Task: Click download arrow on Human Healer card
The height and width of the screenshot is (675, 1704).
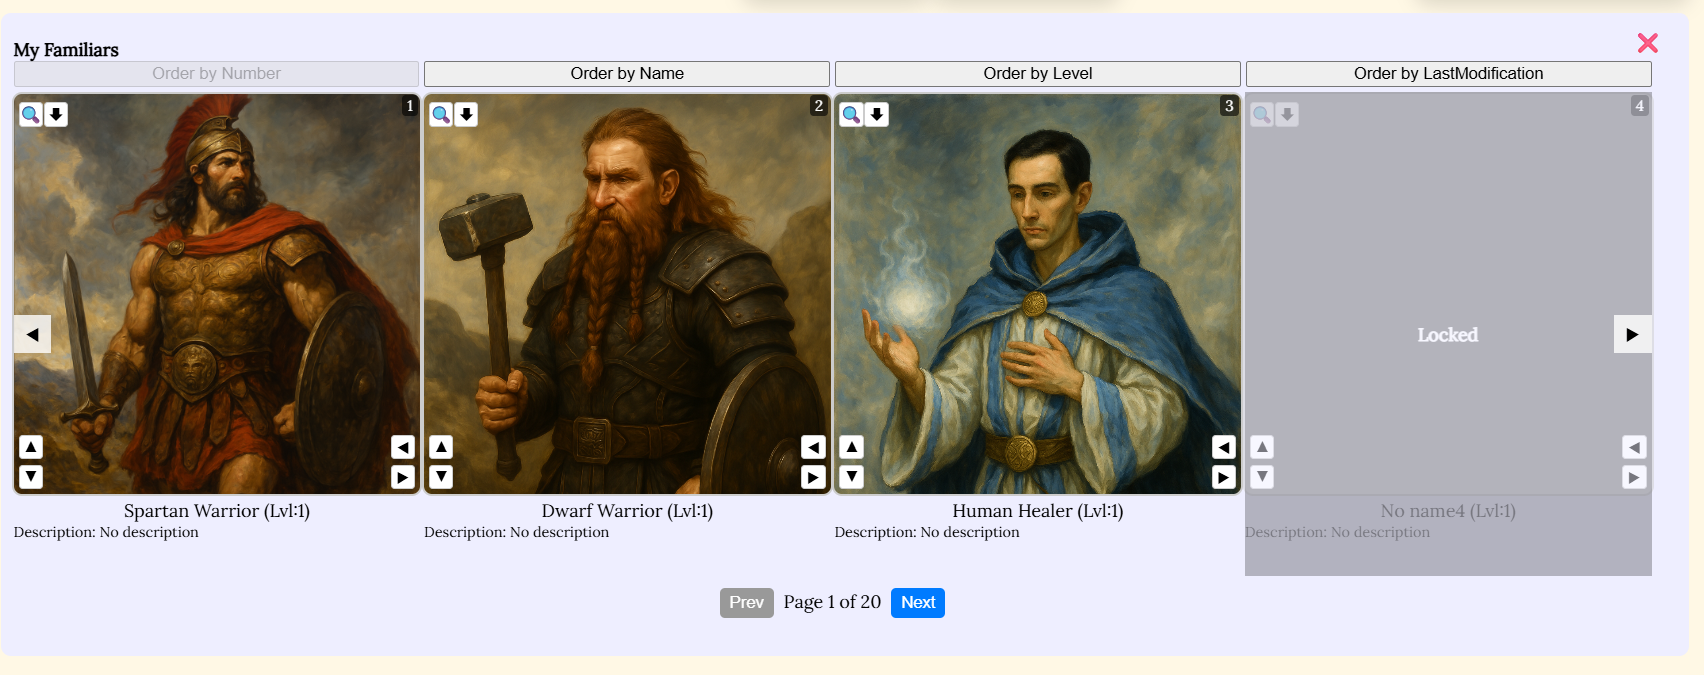Action: click(x=877, y=115)
